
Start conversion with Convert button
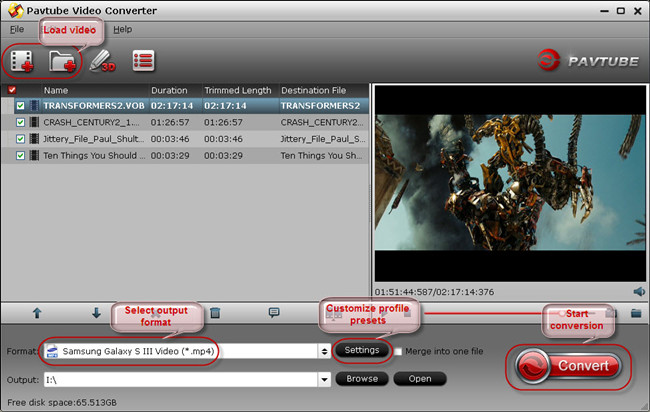[x=568, y=366]
